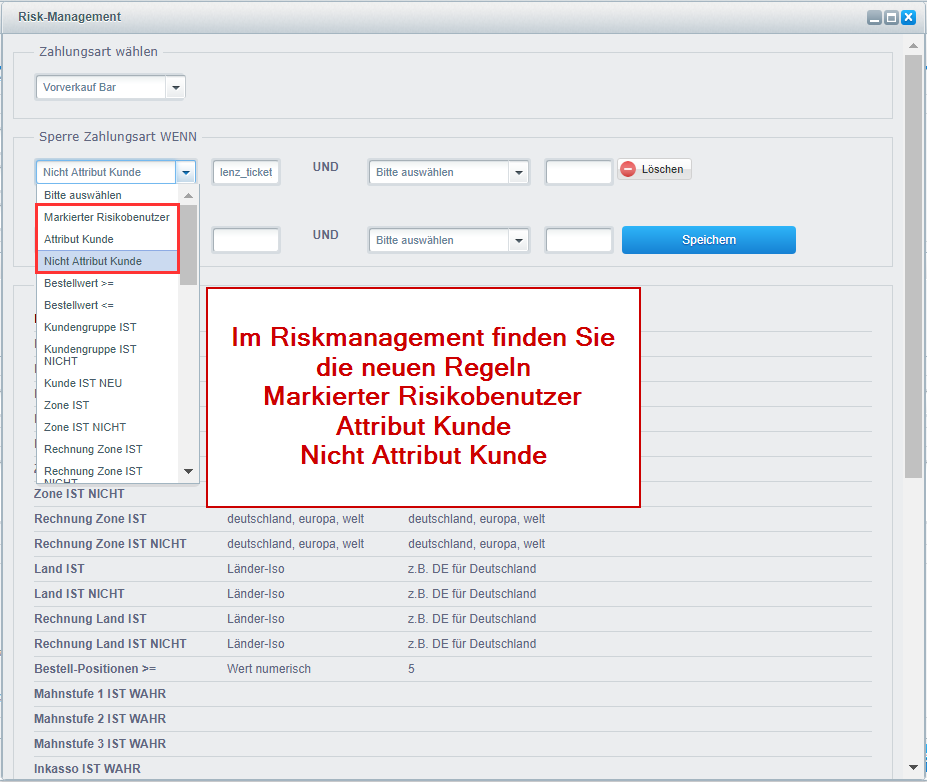The height and width of the screenshot is (782, 927).
Task: Select Bestellwert >= option
Action: (x=107, y=283)
